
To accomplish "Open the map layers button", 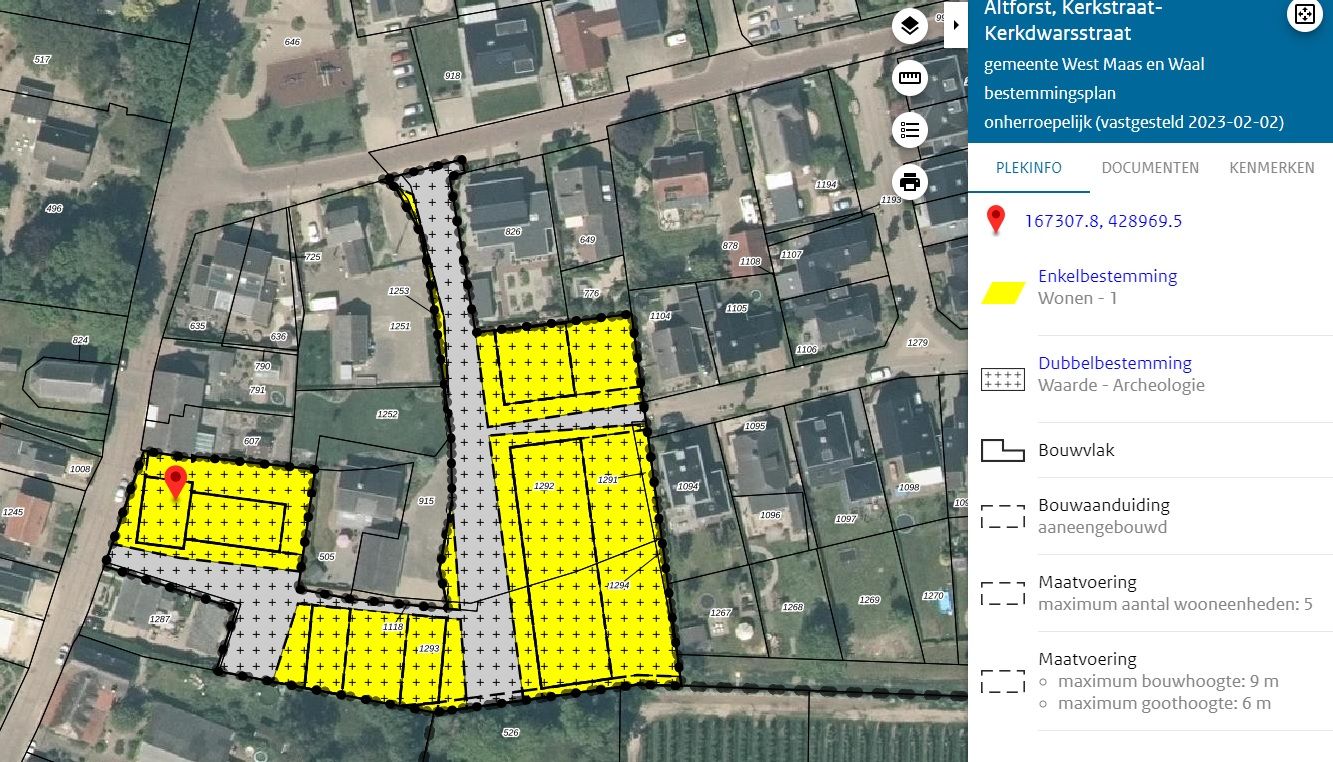I will click(909, 27).
